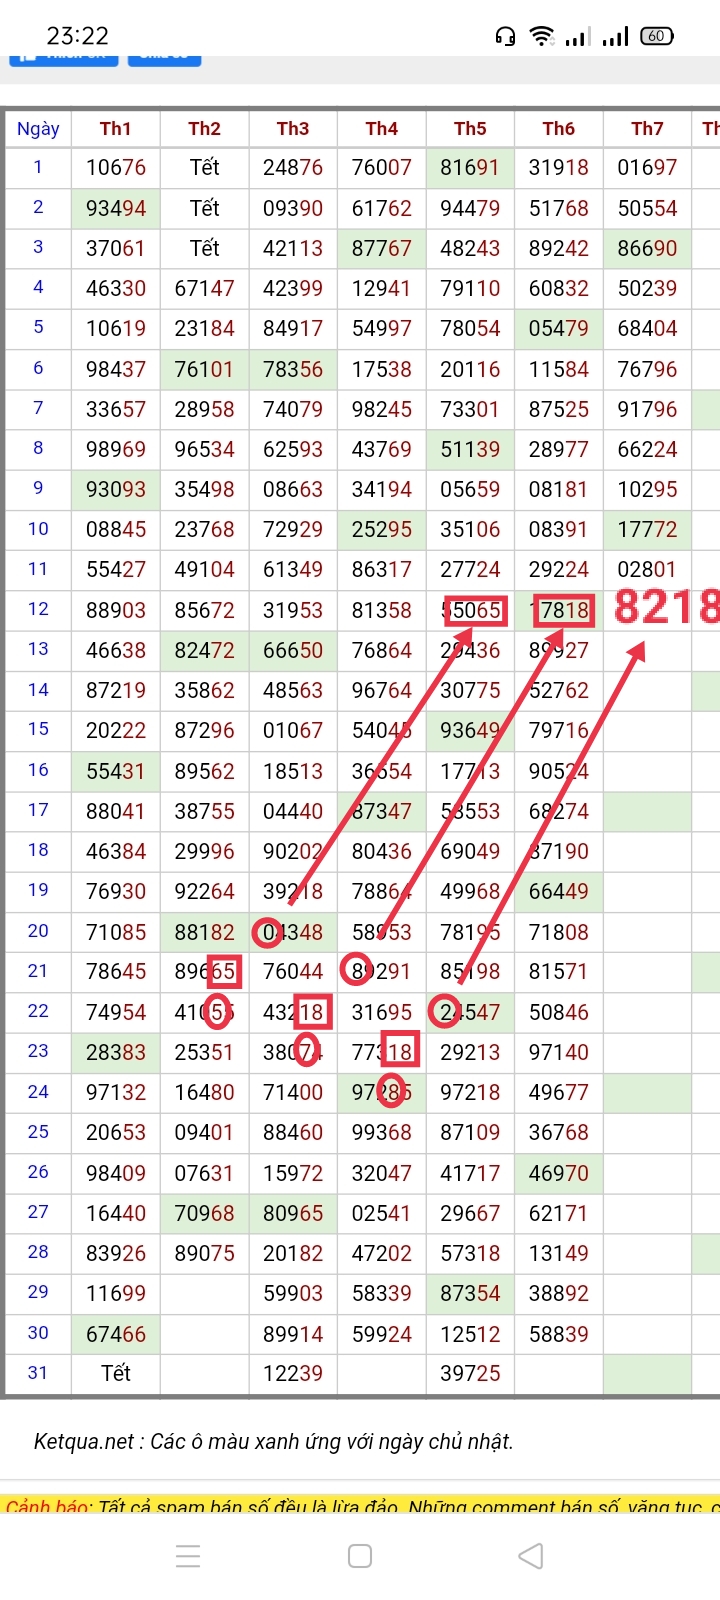This screenshot has width=720, height=1600.
Task: Tap the Cảnh báo warning banner
Action: pos(360,1505)
